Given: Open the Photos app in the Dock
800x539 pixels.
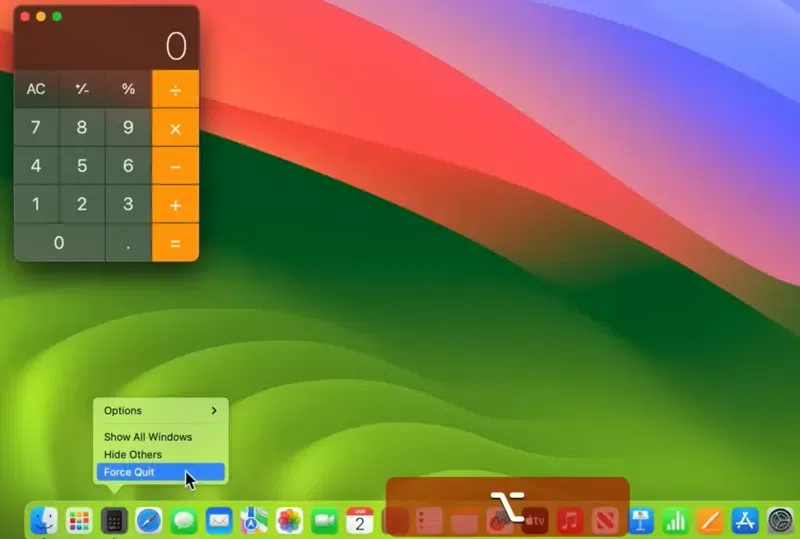Looking at the screenshot, I should pos(289,521).
